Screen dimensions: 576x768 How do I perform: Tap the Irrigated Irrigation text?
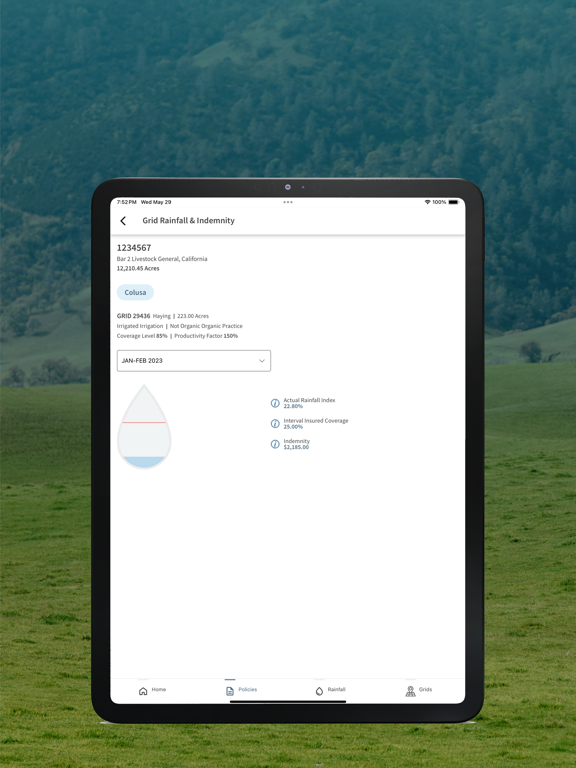[x=140, y=326]
